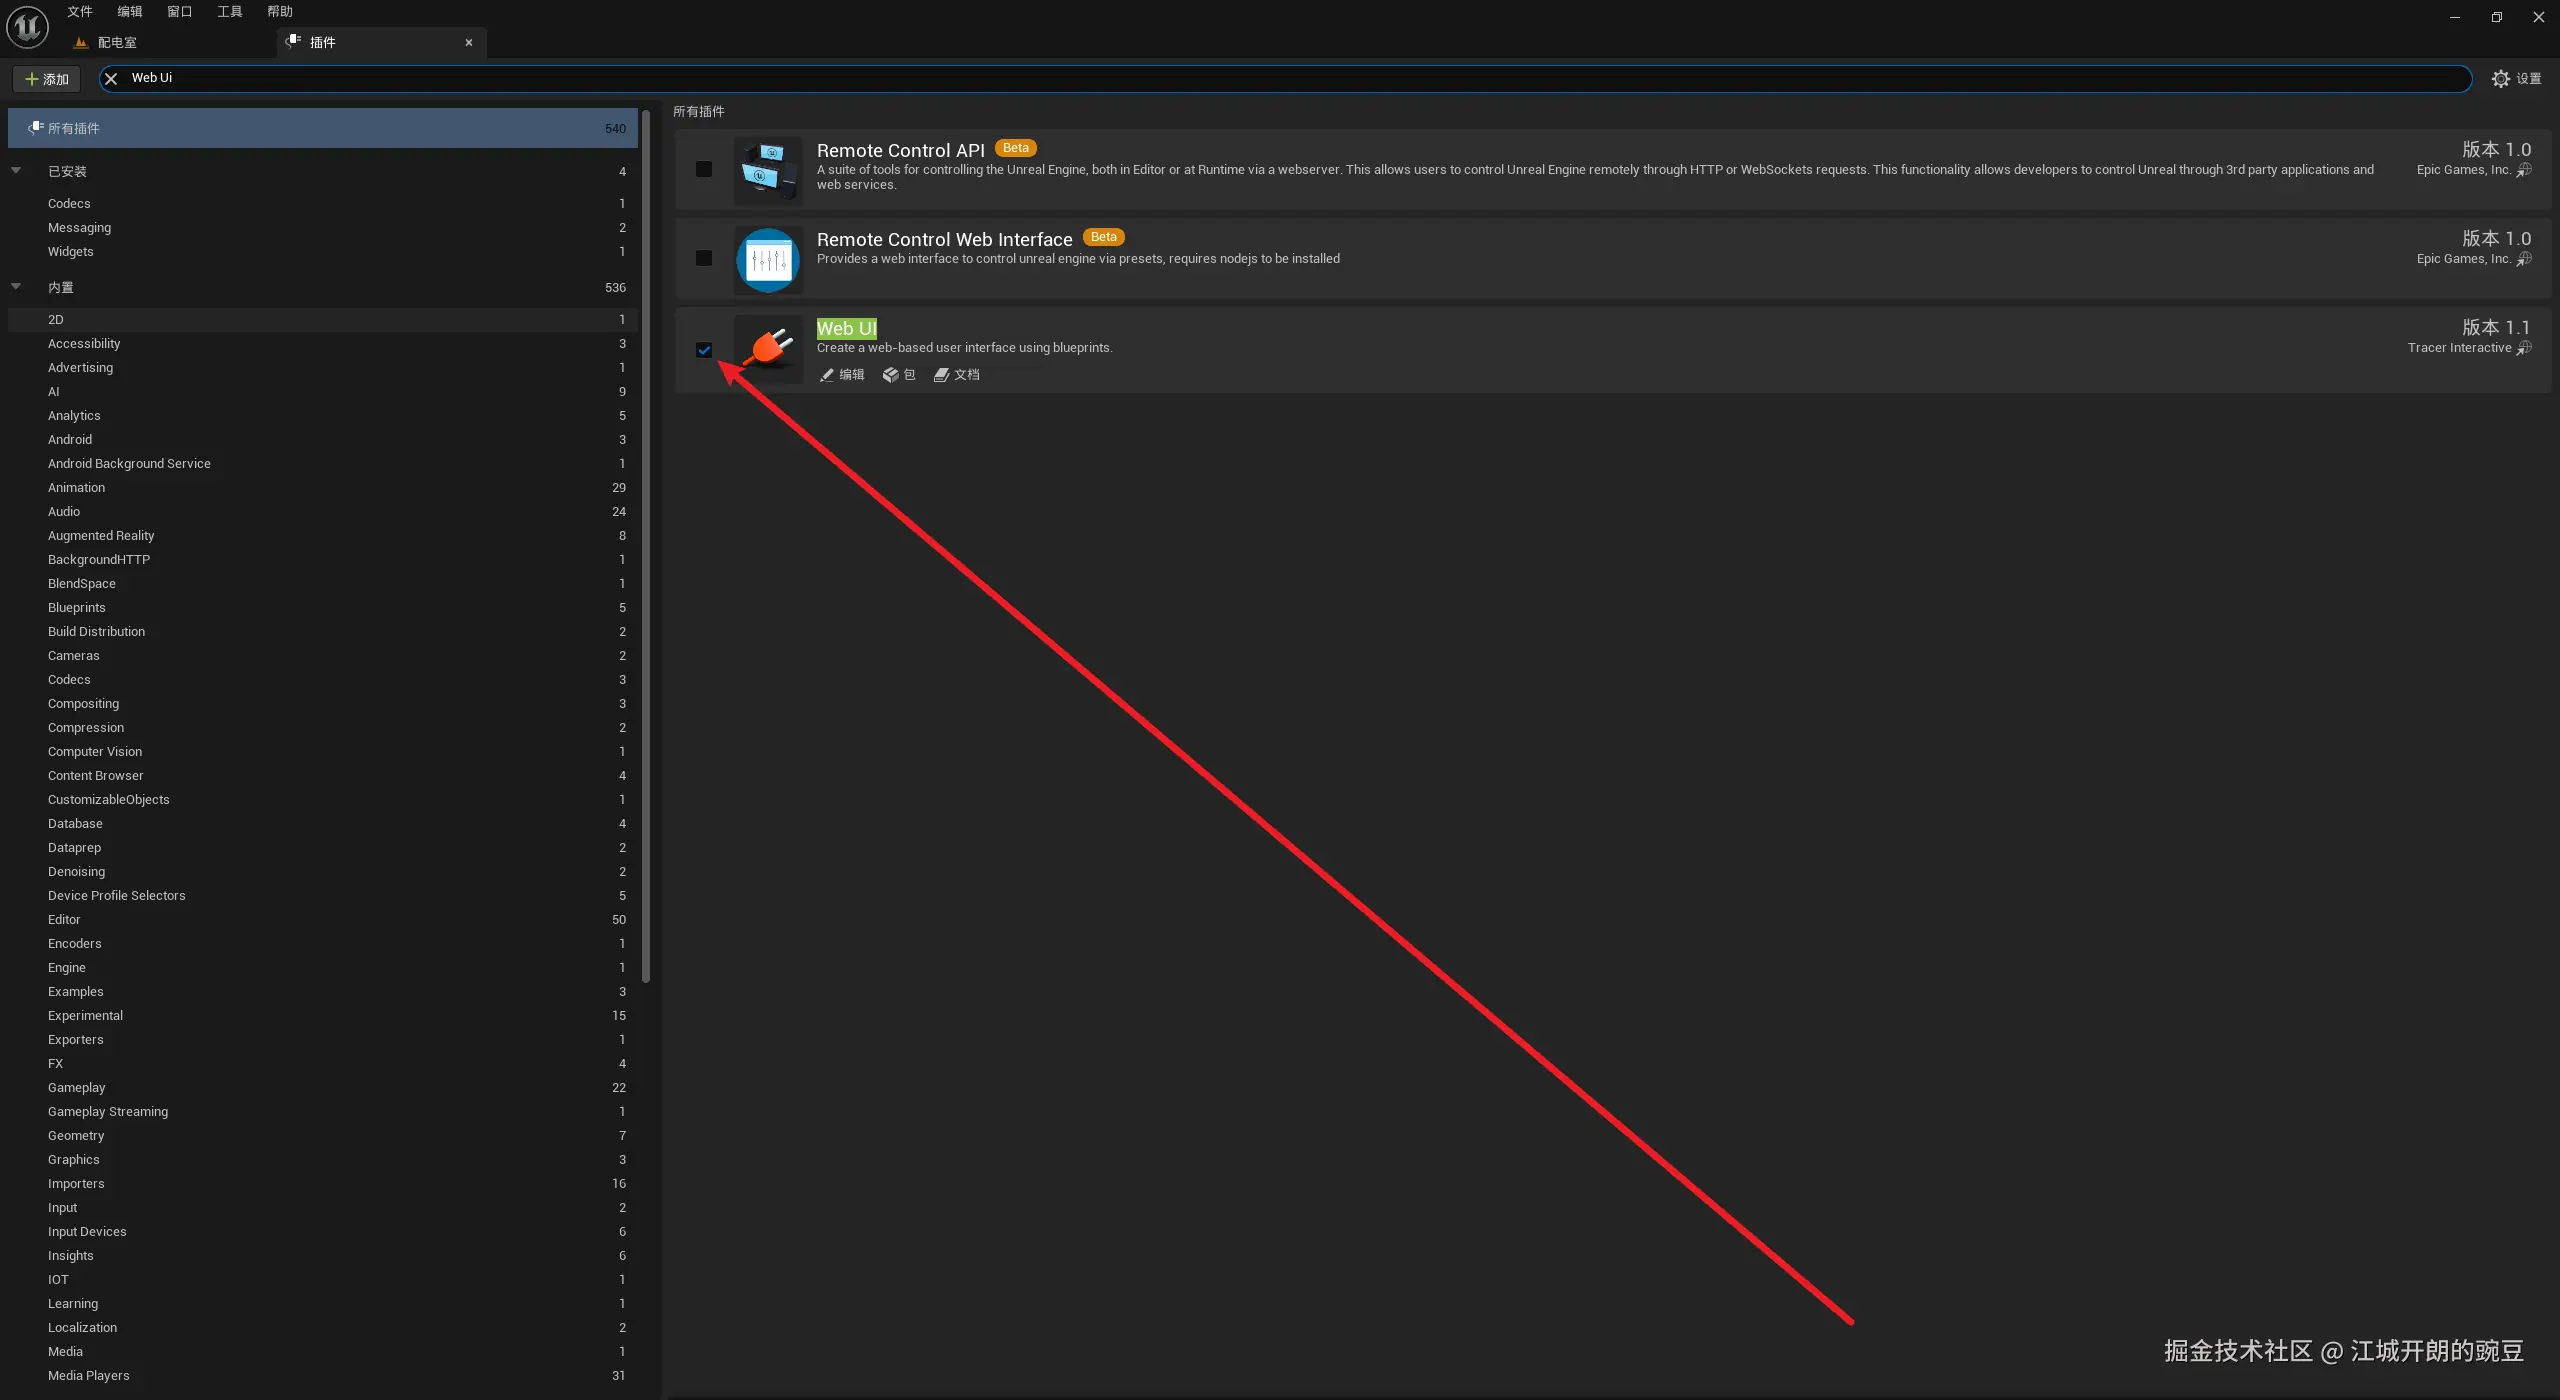The width and height of the screenshot is (2560, 1400).
Task: Click the Edit pencil icon under Web UI
Action: [827, 375]
